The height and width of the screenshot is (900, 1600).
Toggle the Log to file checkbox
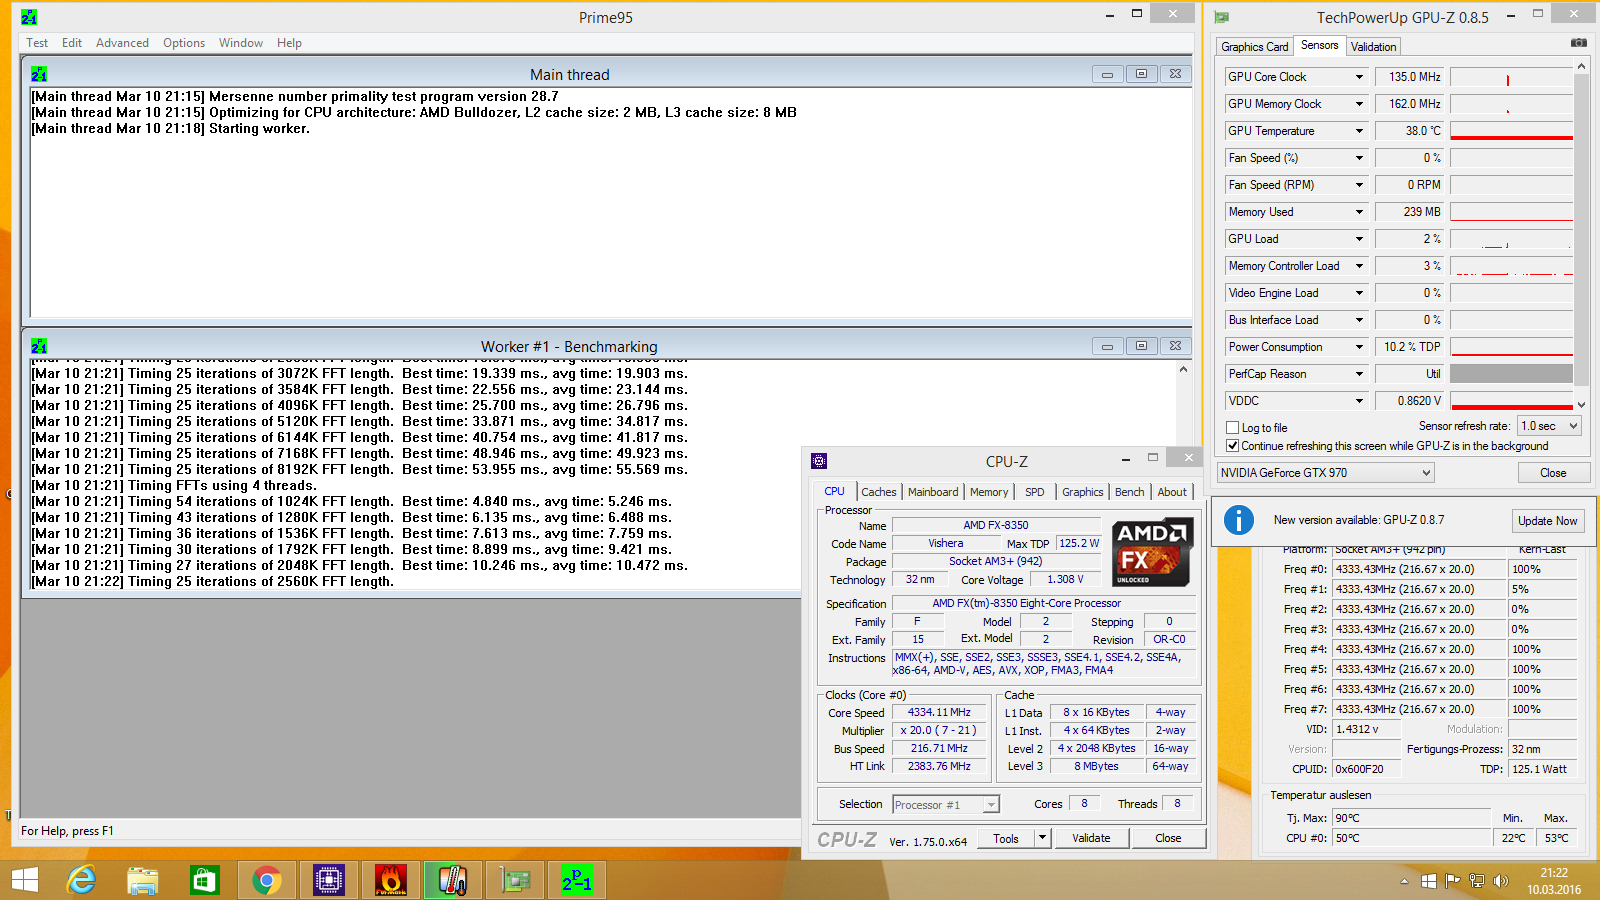[x=1233, y=428]
